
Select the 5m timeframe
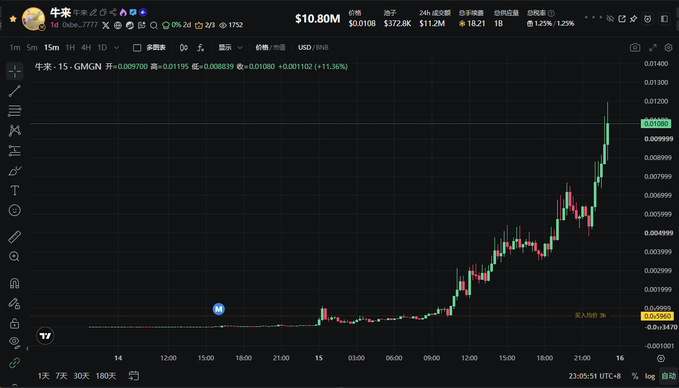click(x=32, y=47)
